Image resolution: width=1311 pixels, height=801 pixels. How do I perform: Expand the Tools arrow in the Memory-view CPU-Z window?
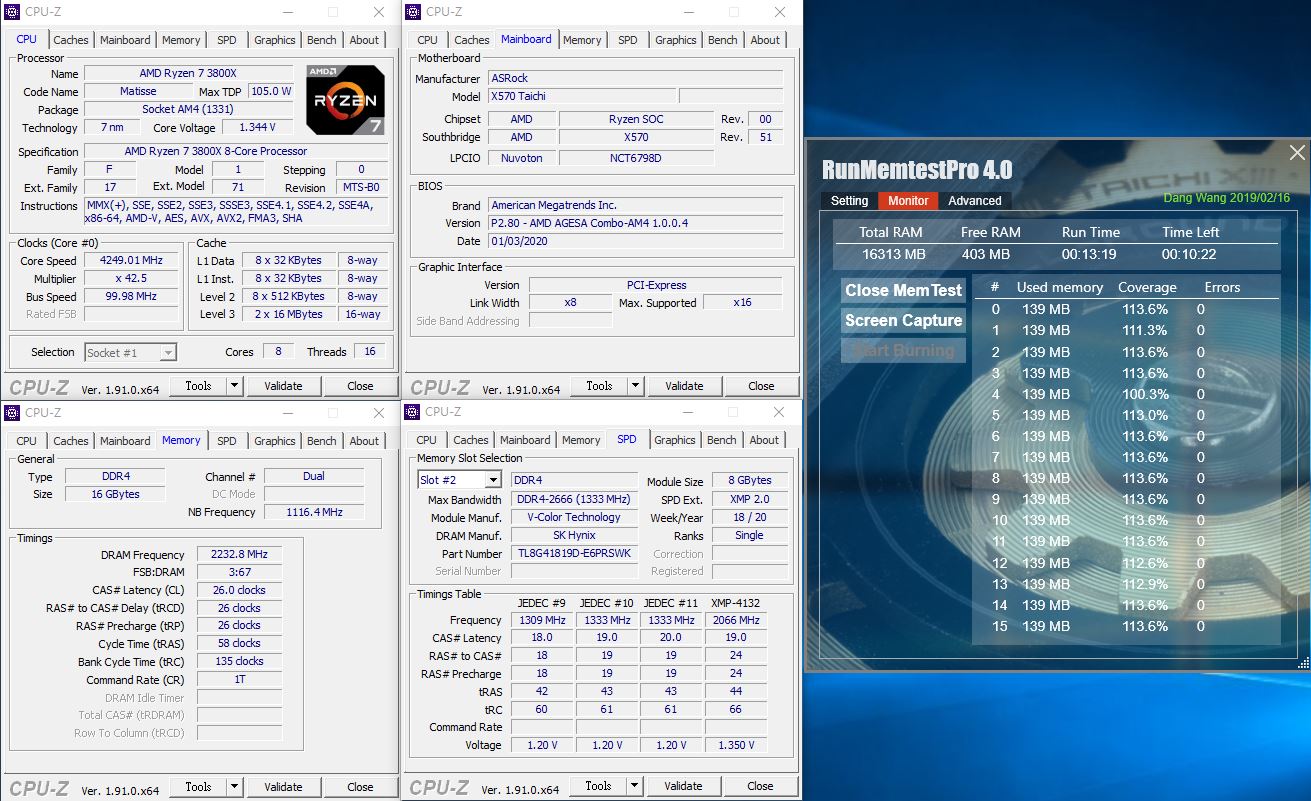coord(235,787)
